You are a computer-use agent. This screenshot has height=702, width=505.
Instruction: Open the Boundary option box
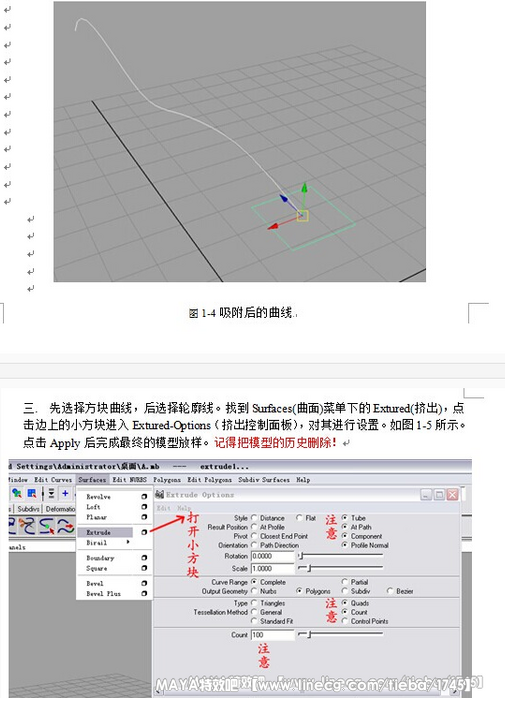(x=144, y=558)
